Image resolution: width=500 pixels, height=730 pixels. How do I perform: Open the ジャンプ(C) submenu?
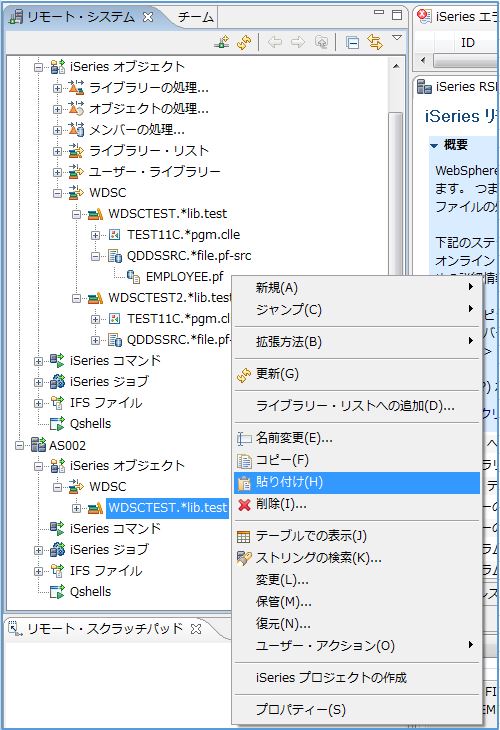357,310
